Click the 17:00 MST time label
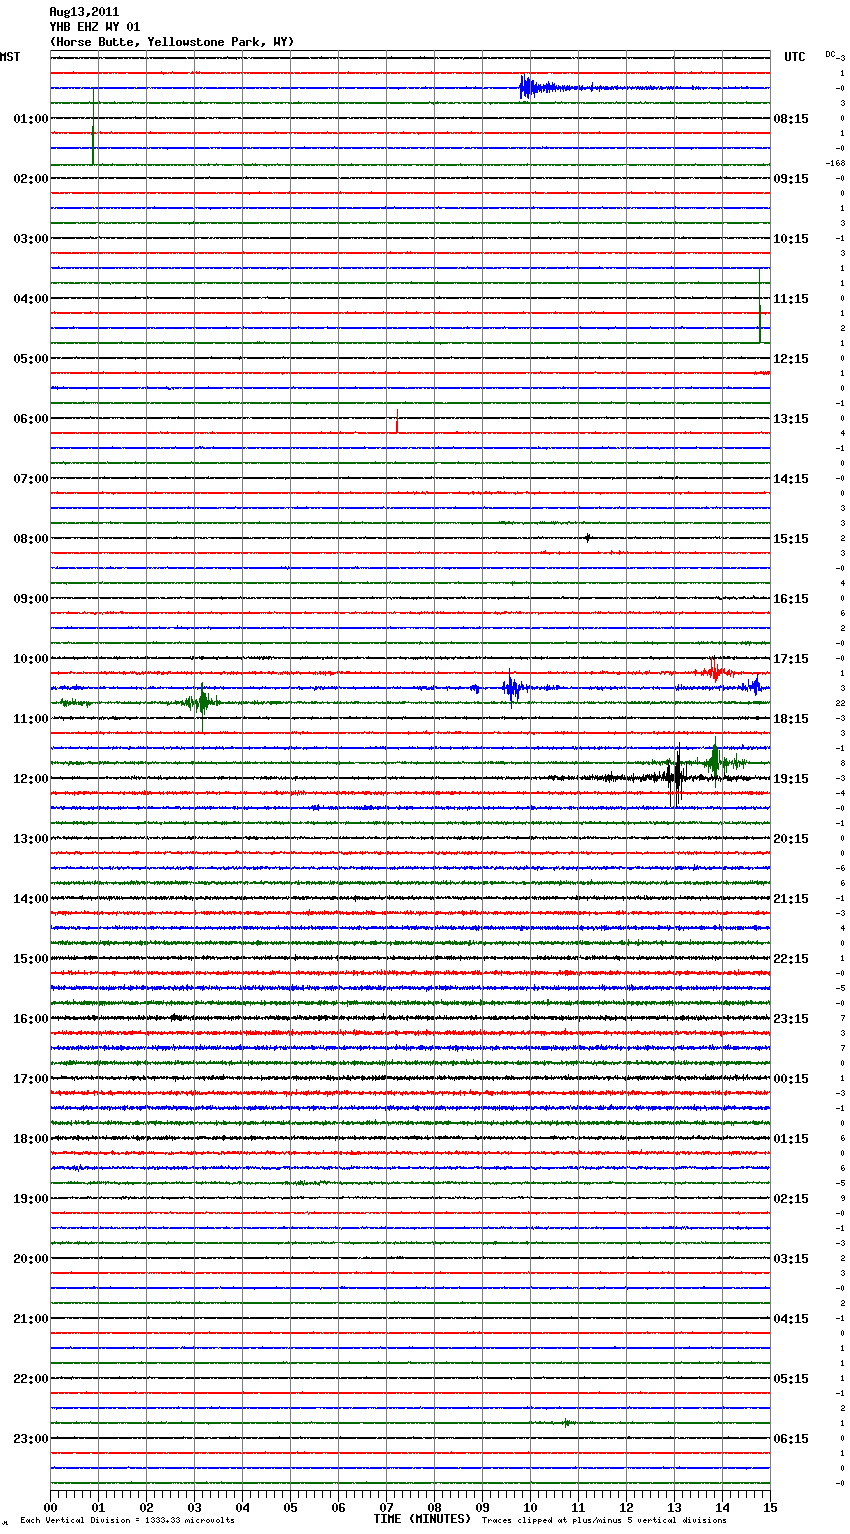Image resolution: width=850 pixels, height=1534 pixels. (x=31, y=1078)
